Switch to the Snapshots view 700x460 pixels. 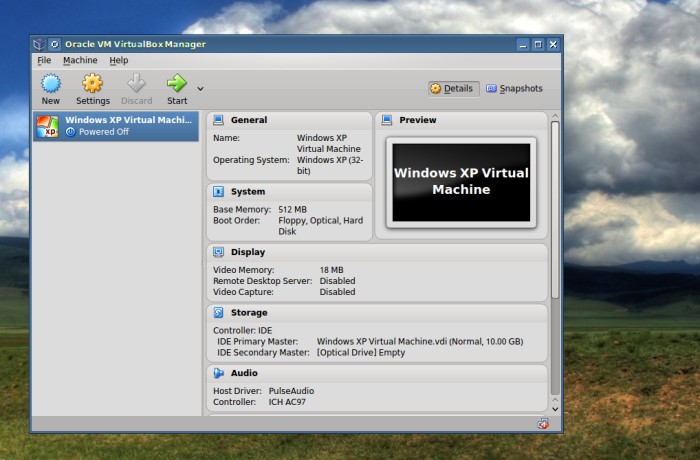(x=514, y=88)
